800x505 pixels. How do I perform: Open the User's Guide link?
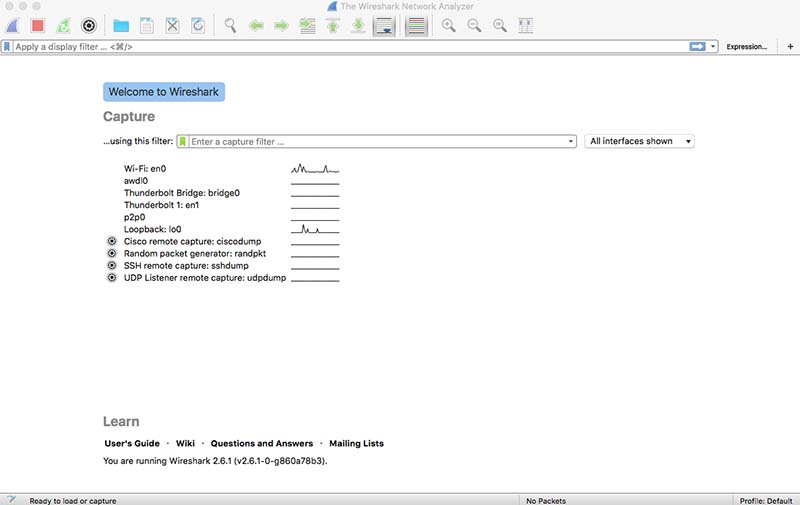click(132, 443)
